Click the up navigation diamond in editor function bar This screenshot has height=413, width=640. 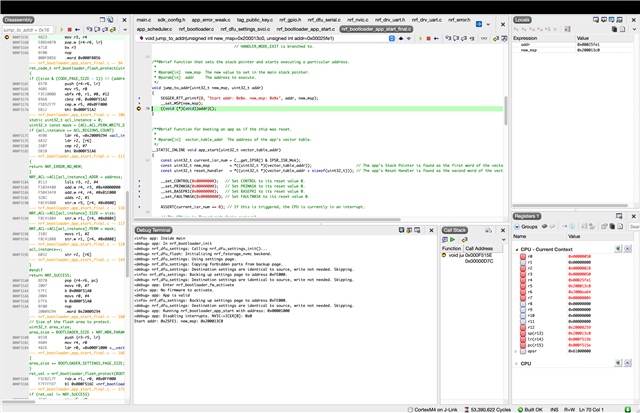pyautogui.click(x=401, y=38)
